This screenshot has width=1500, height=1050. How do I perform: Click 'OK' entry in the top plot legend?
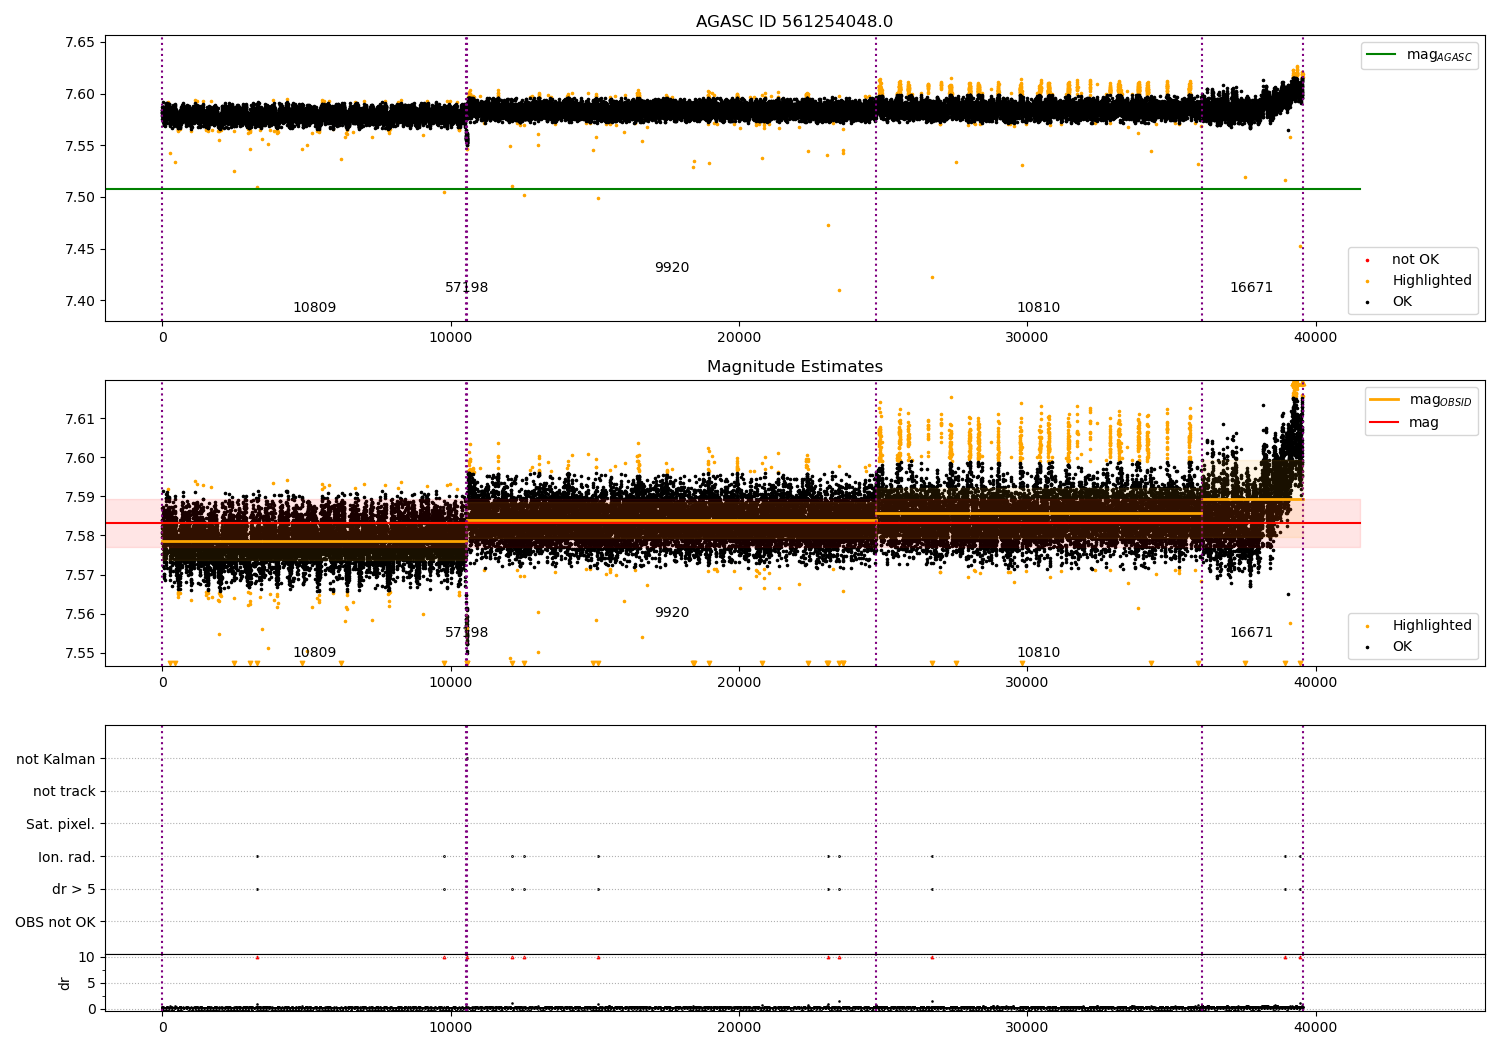1402,302
